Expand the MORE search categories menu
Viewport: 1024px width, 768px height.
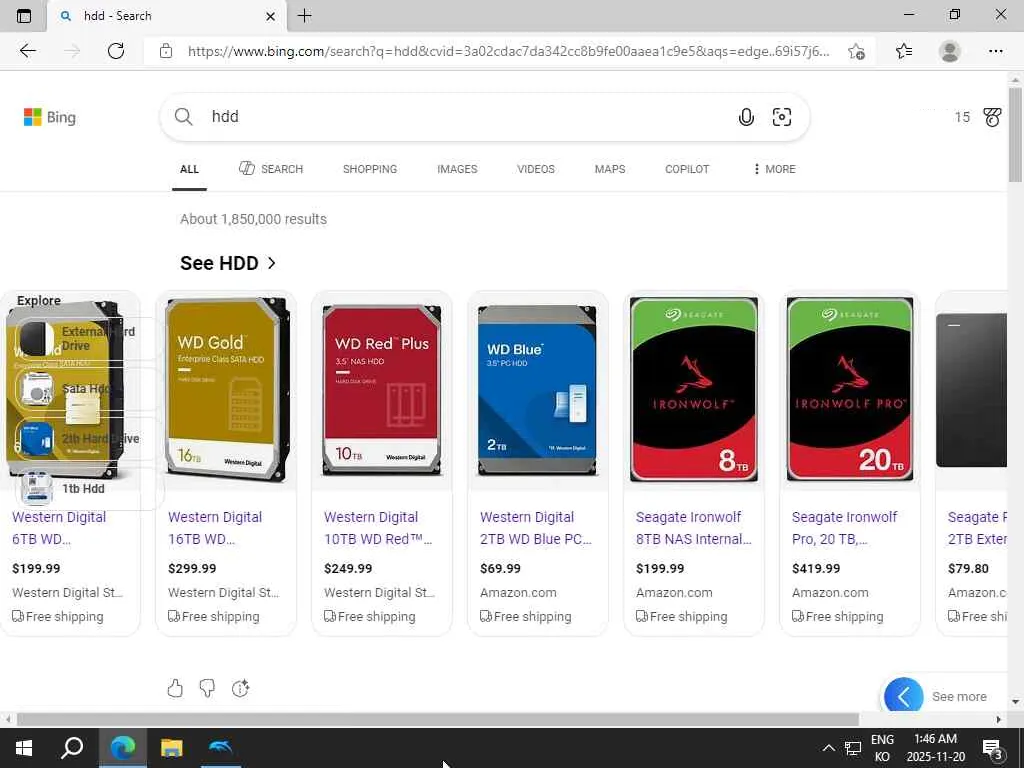[774, 169]
